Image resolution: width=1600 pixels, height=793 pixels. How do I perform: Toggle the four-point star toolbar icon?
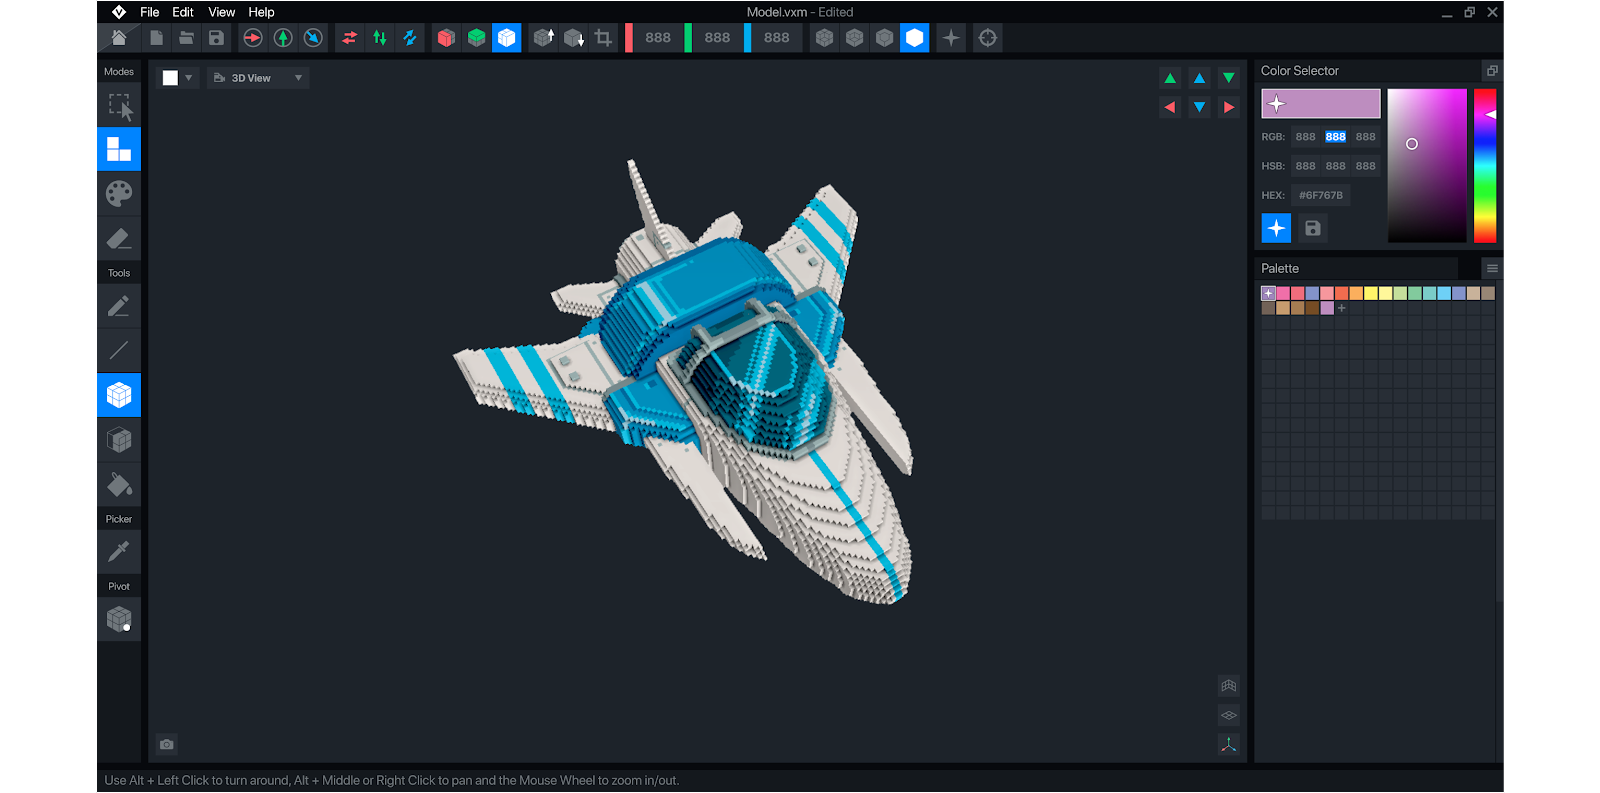pos(951,38)
